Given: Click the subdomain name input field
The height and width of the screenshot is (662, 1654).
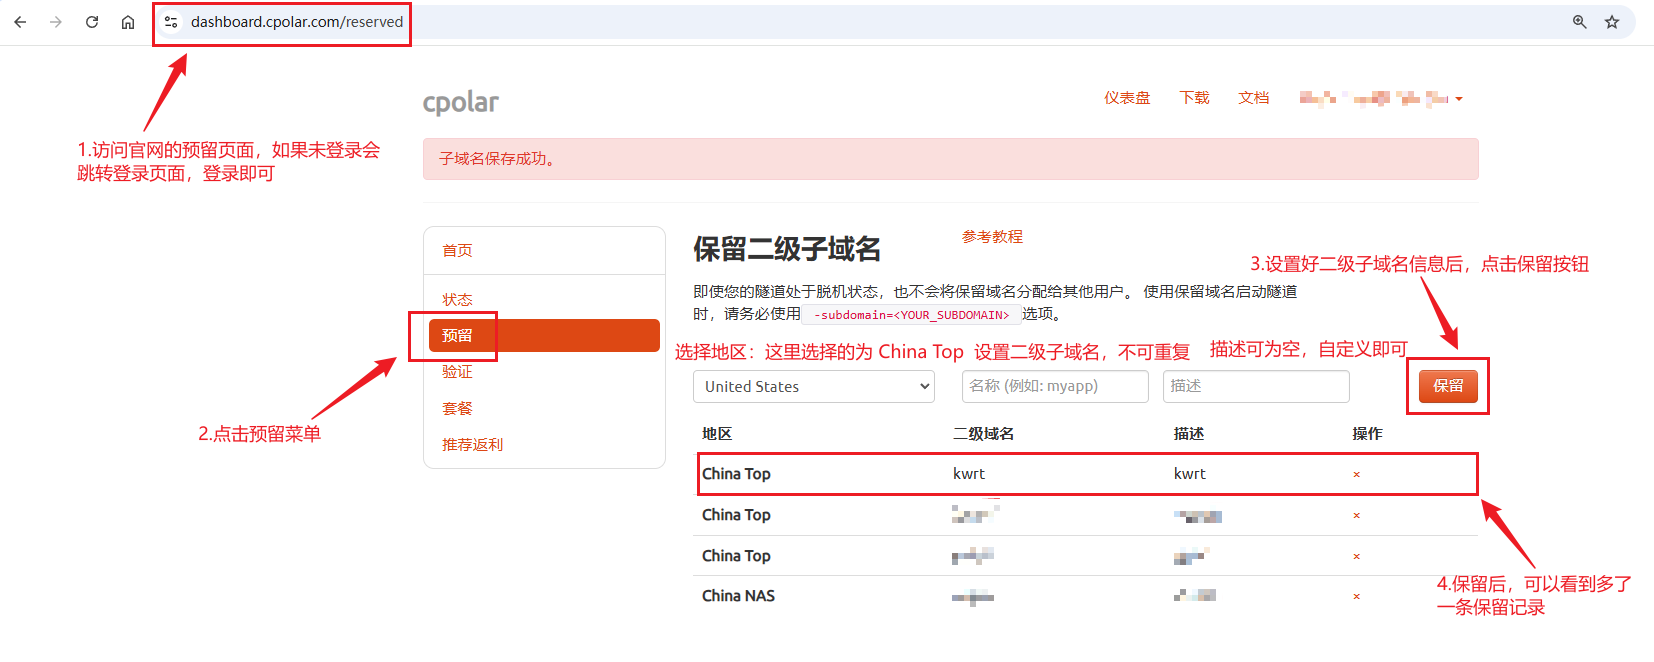Looking at the screenshot, I should click(1055, 387).
